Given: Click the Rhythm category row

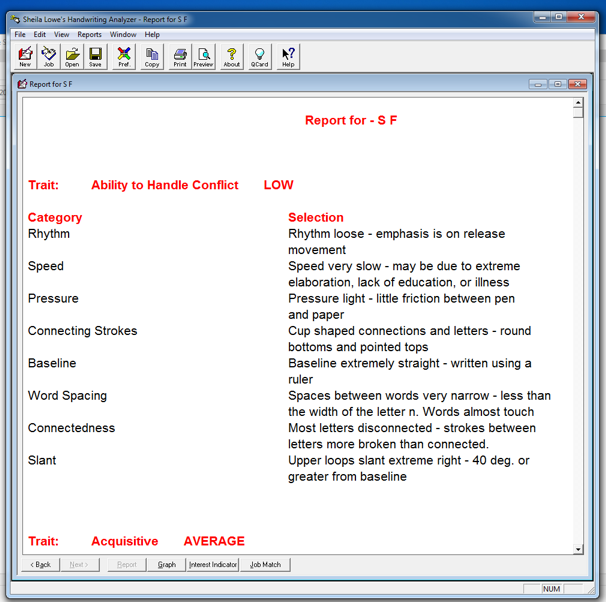Looking at the screenshot, I should (x=49, y=234).
